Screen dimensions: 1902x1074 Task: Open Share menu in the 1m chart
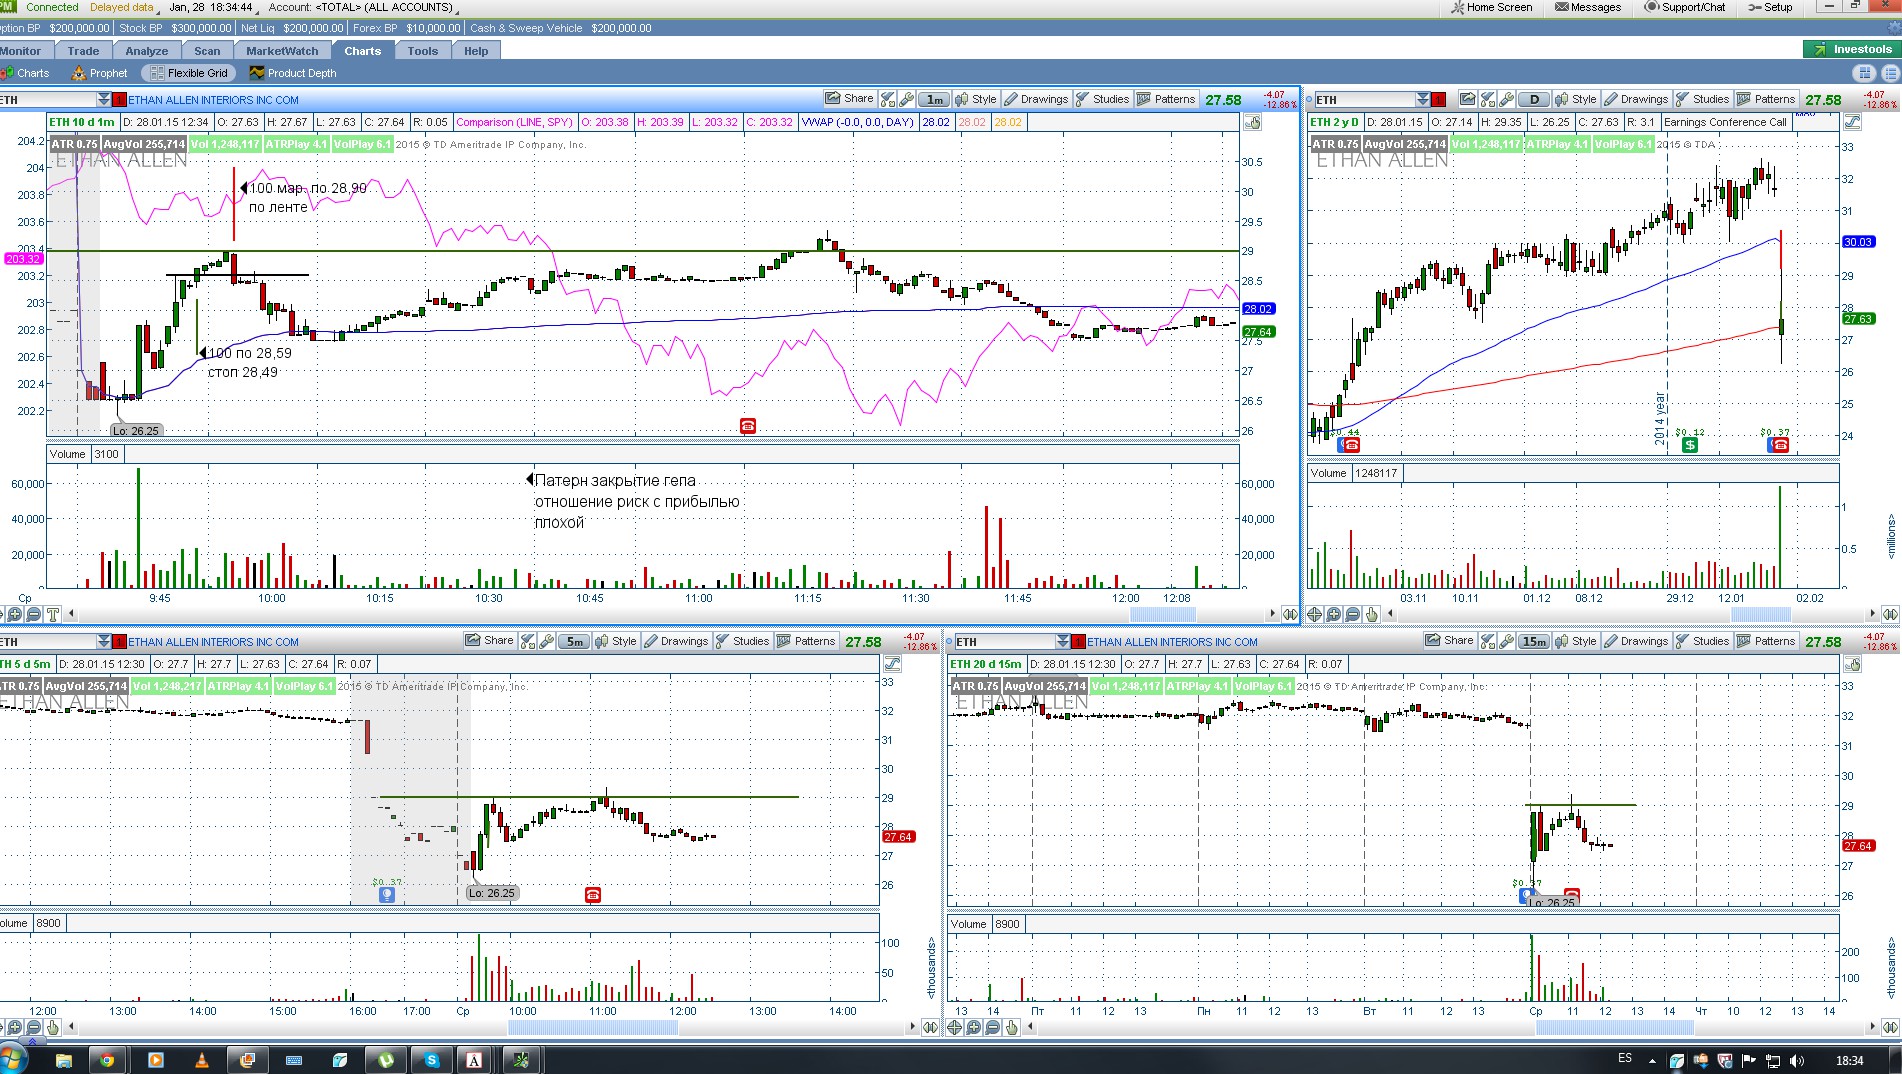850,99
